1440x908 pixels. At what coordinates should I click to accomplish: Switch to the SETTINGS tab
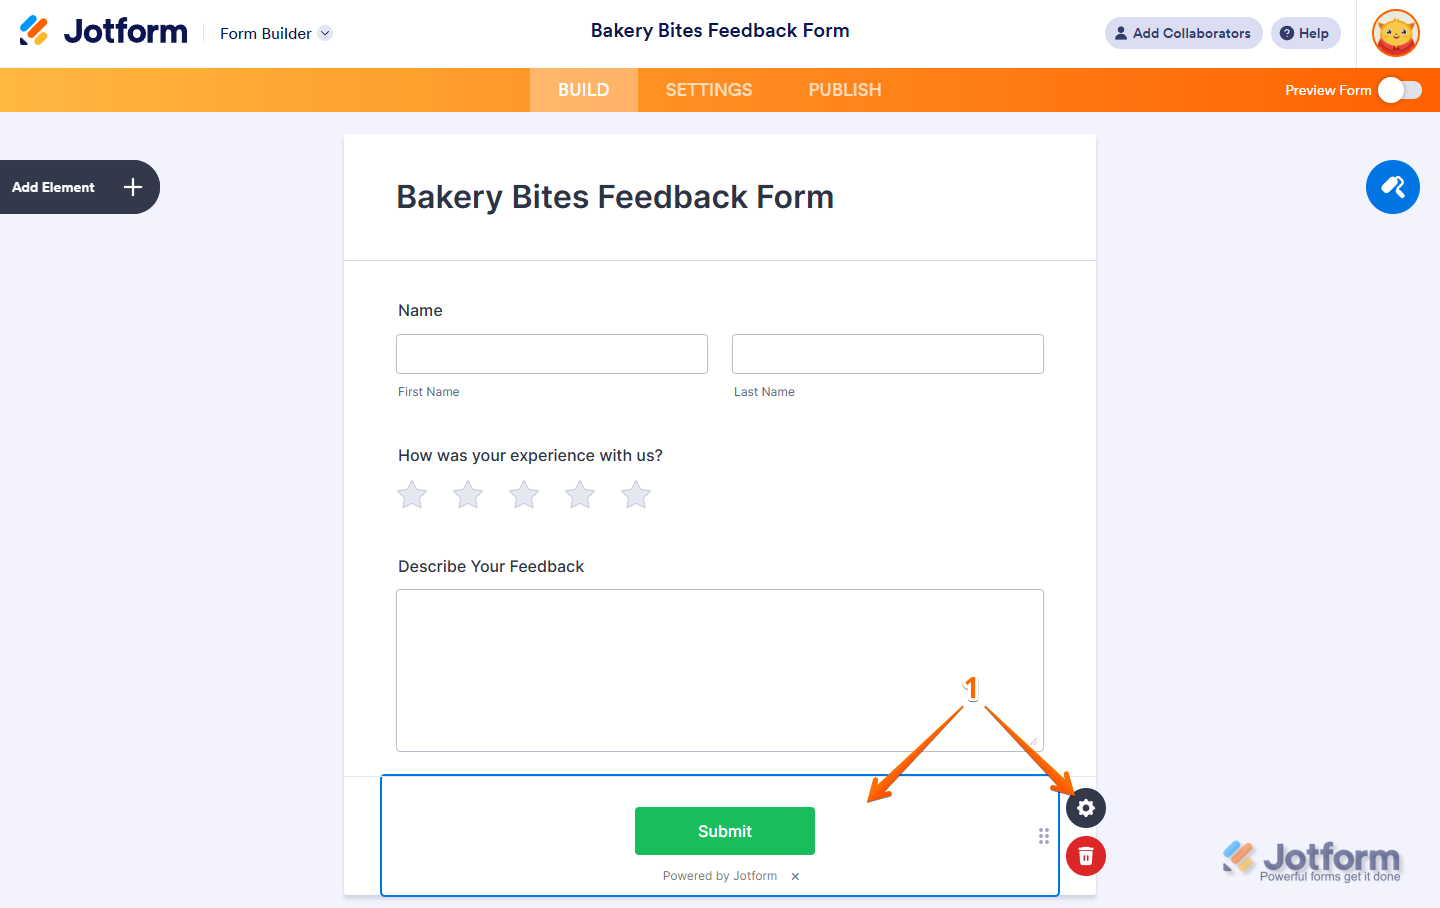tap(709, 90)
